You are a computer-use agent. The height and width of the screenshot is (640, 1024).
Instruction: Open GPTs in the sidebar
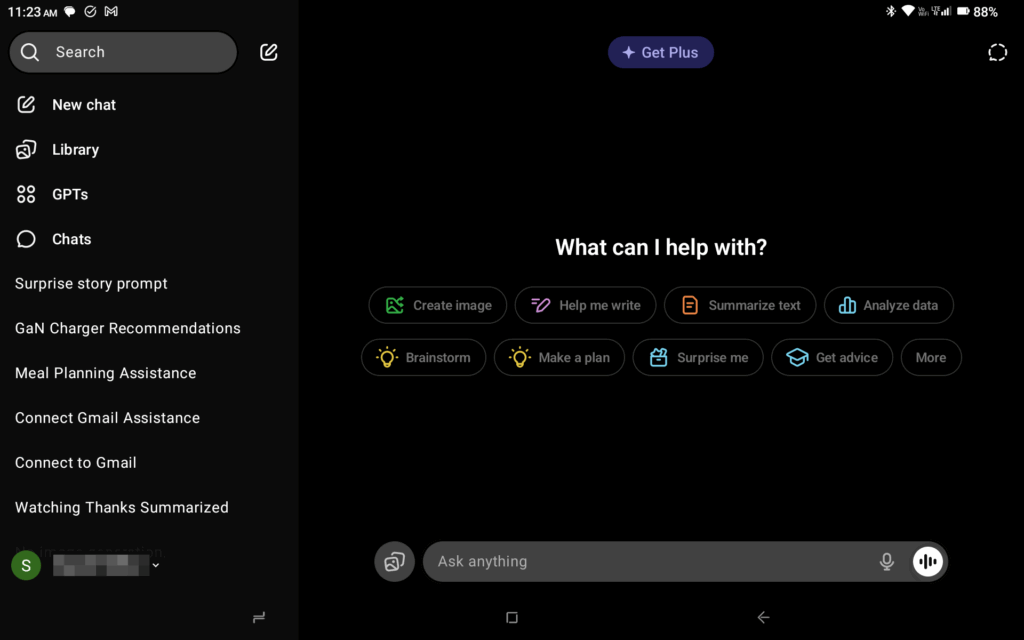[x=70, y=194]
